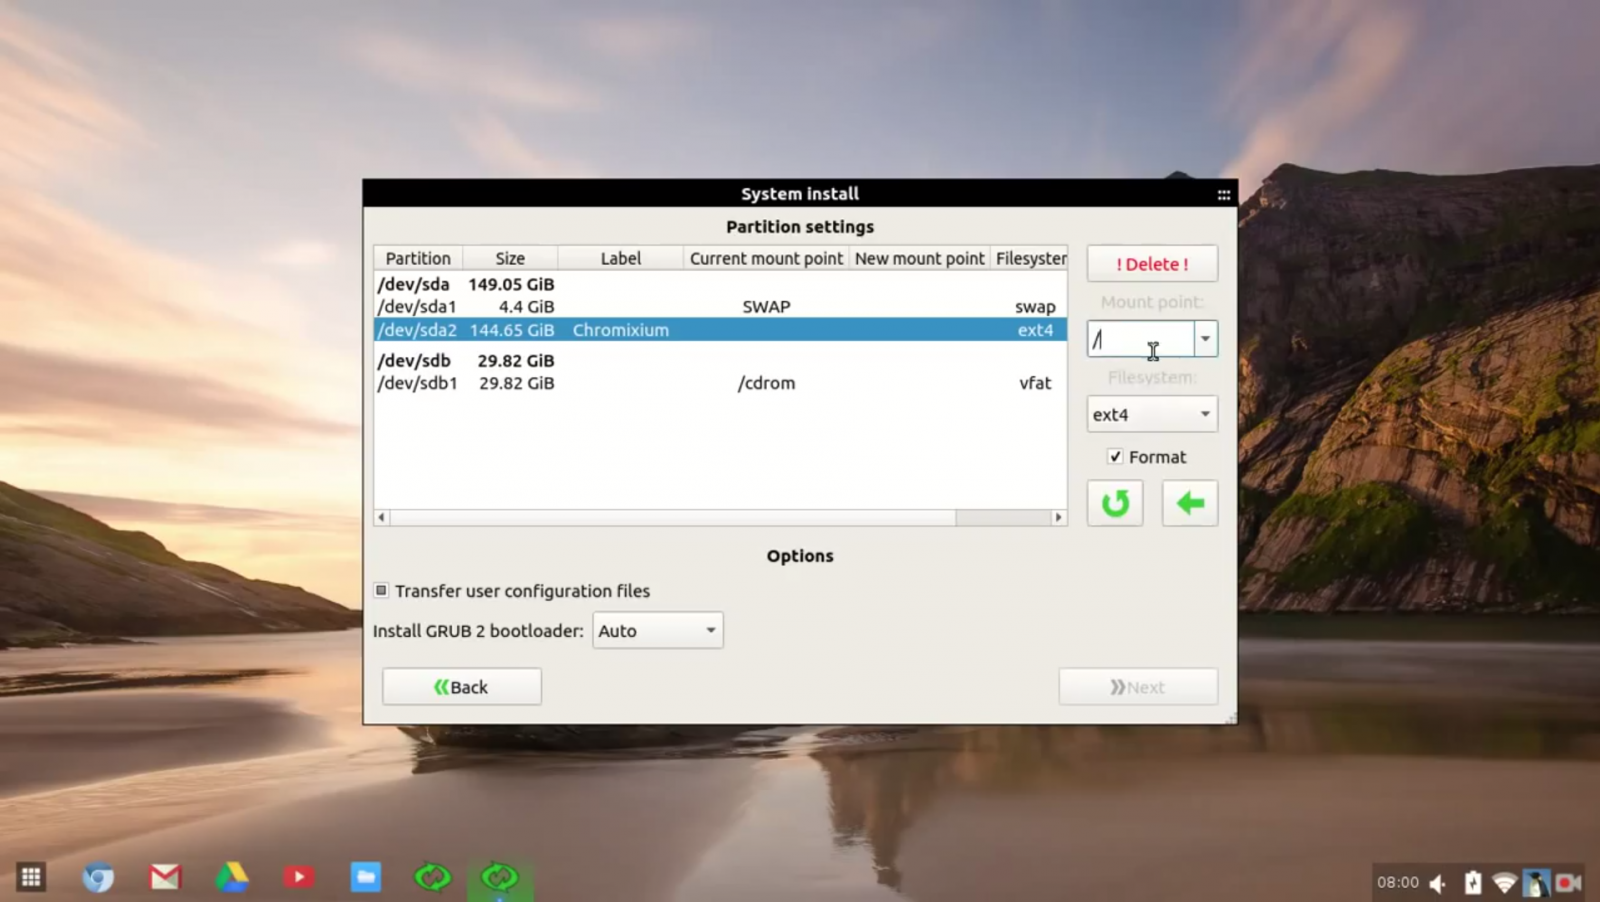Select the /dev/sda1 swap partition row

pos(720,307)
